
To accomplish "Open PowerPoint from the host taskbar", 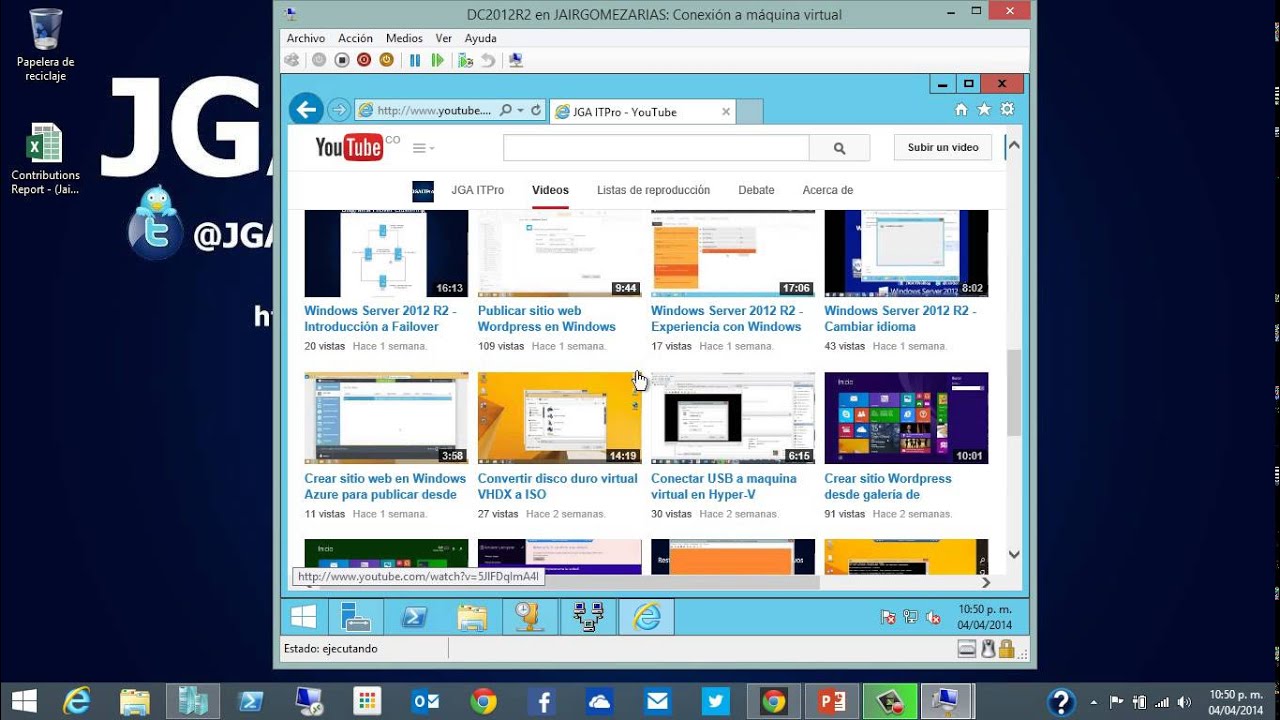I will tap(832, 701).
